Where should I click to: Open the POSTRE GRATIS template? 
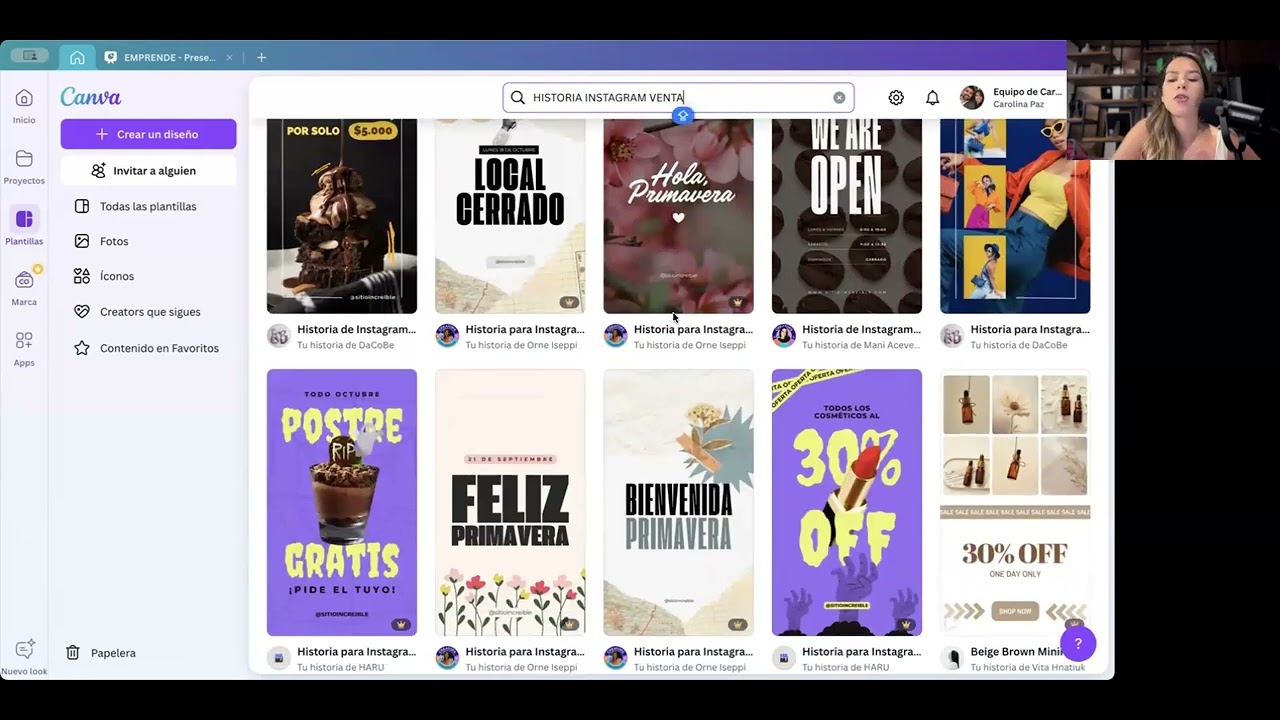coord(342,502)
